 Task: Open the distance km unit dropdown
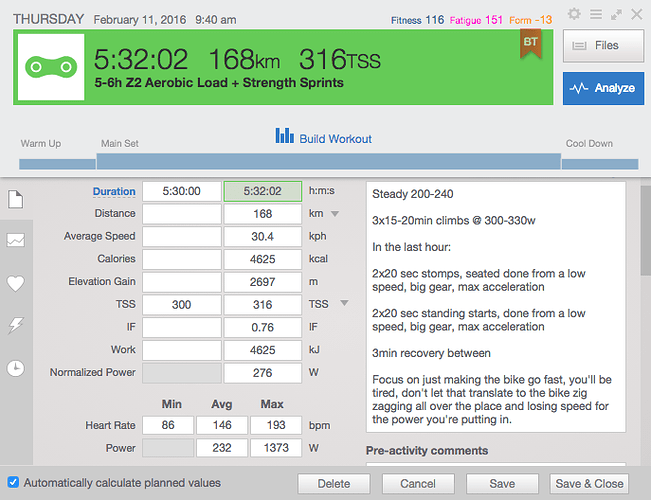point(335,214)
